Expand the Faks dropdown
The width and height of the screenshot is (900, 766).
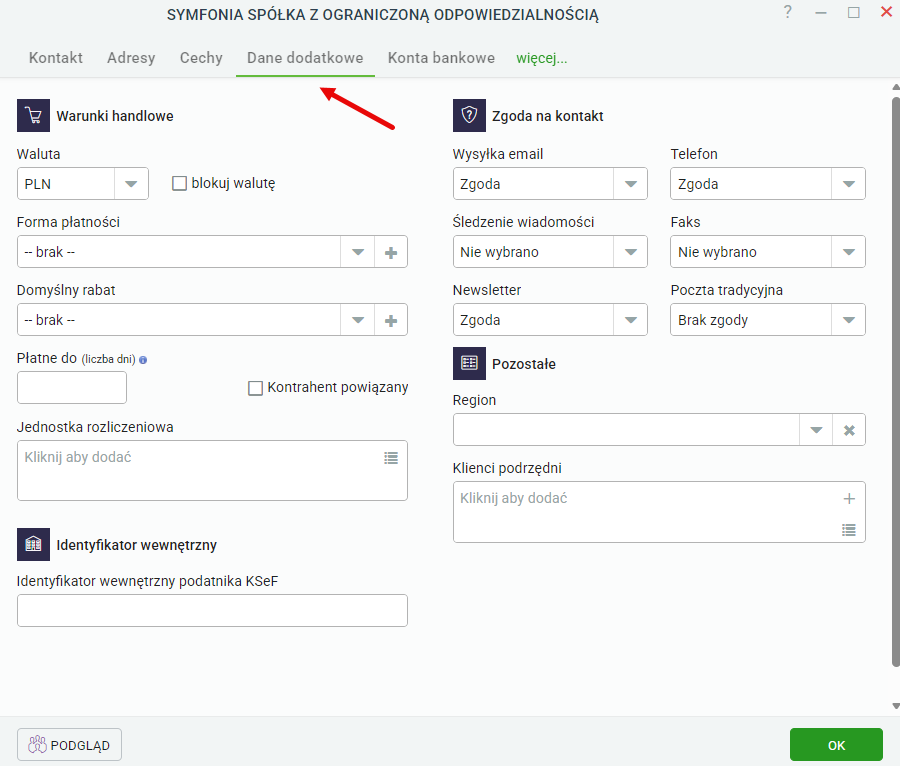coord(848,252)
